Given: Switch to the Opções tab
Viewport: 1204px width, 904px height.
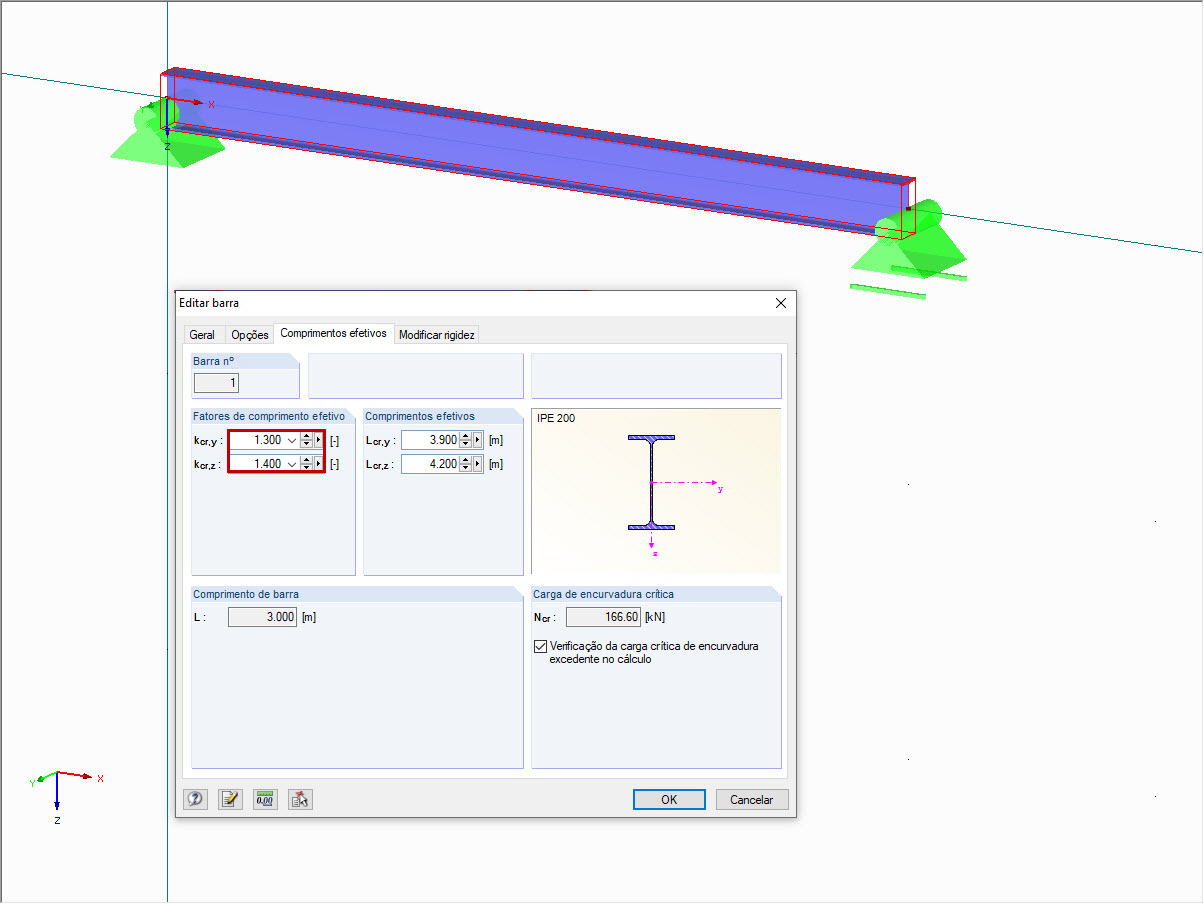Looking at the screenshot, I should [250, 335].
